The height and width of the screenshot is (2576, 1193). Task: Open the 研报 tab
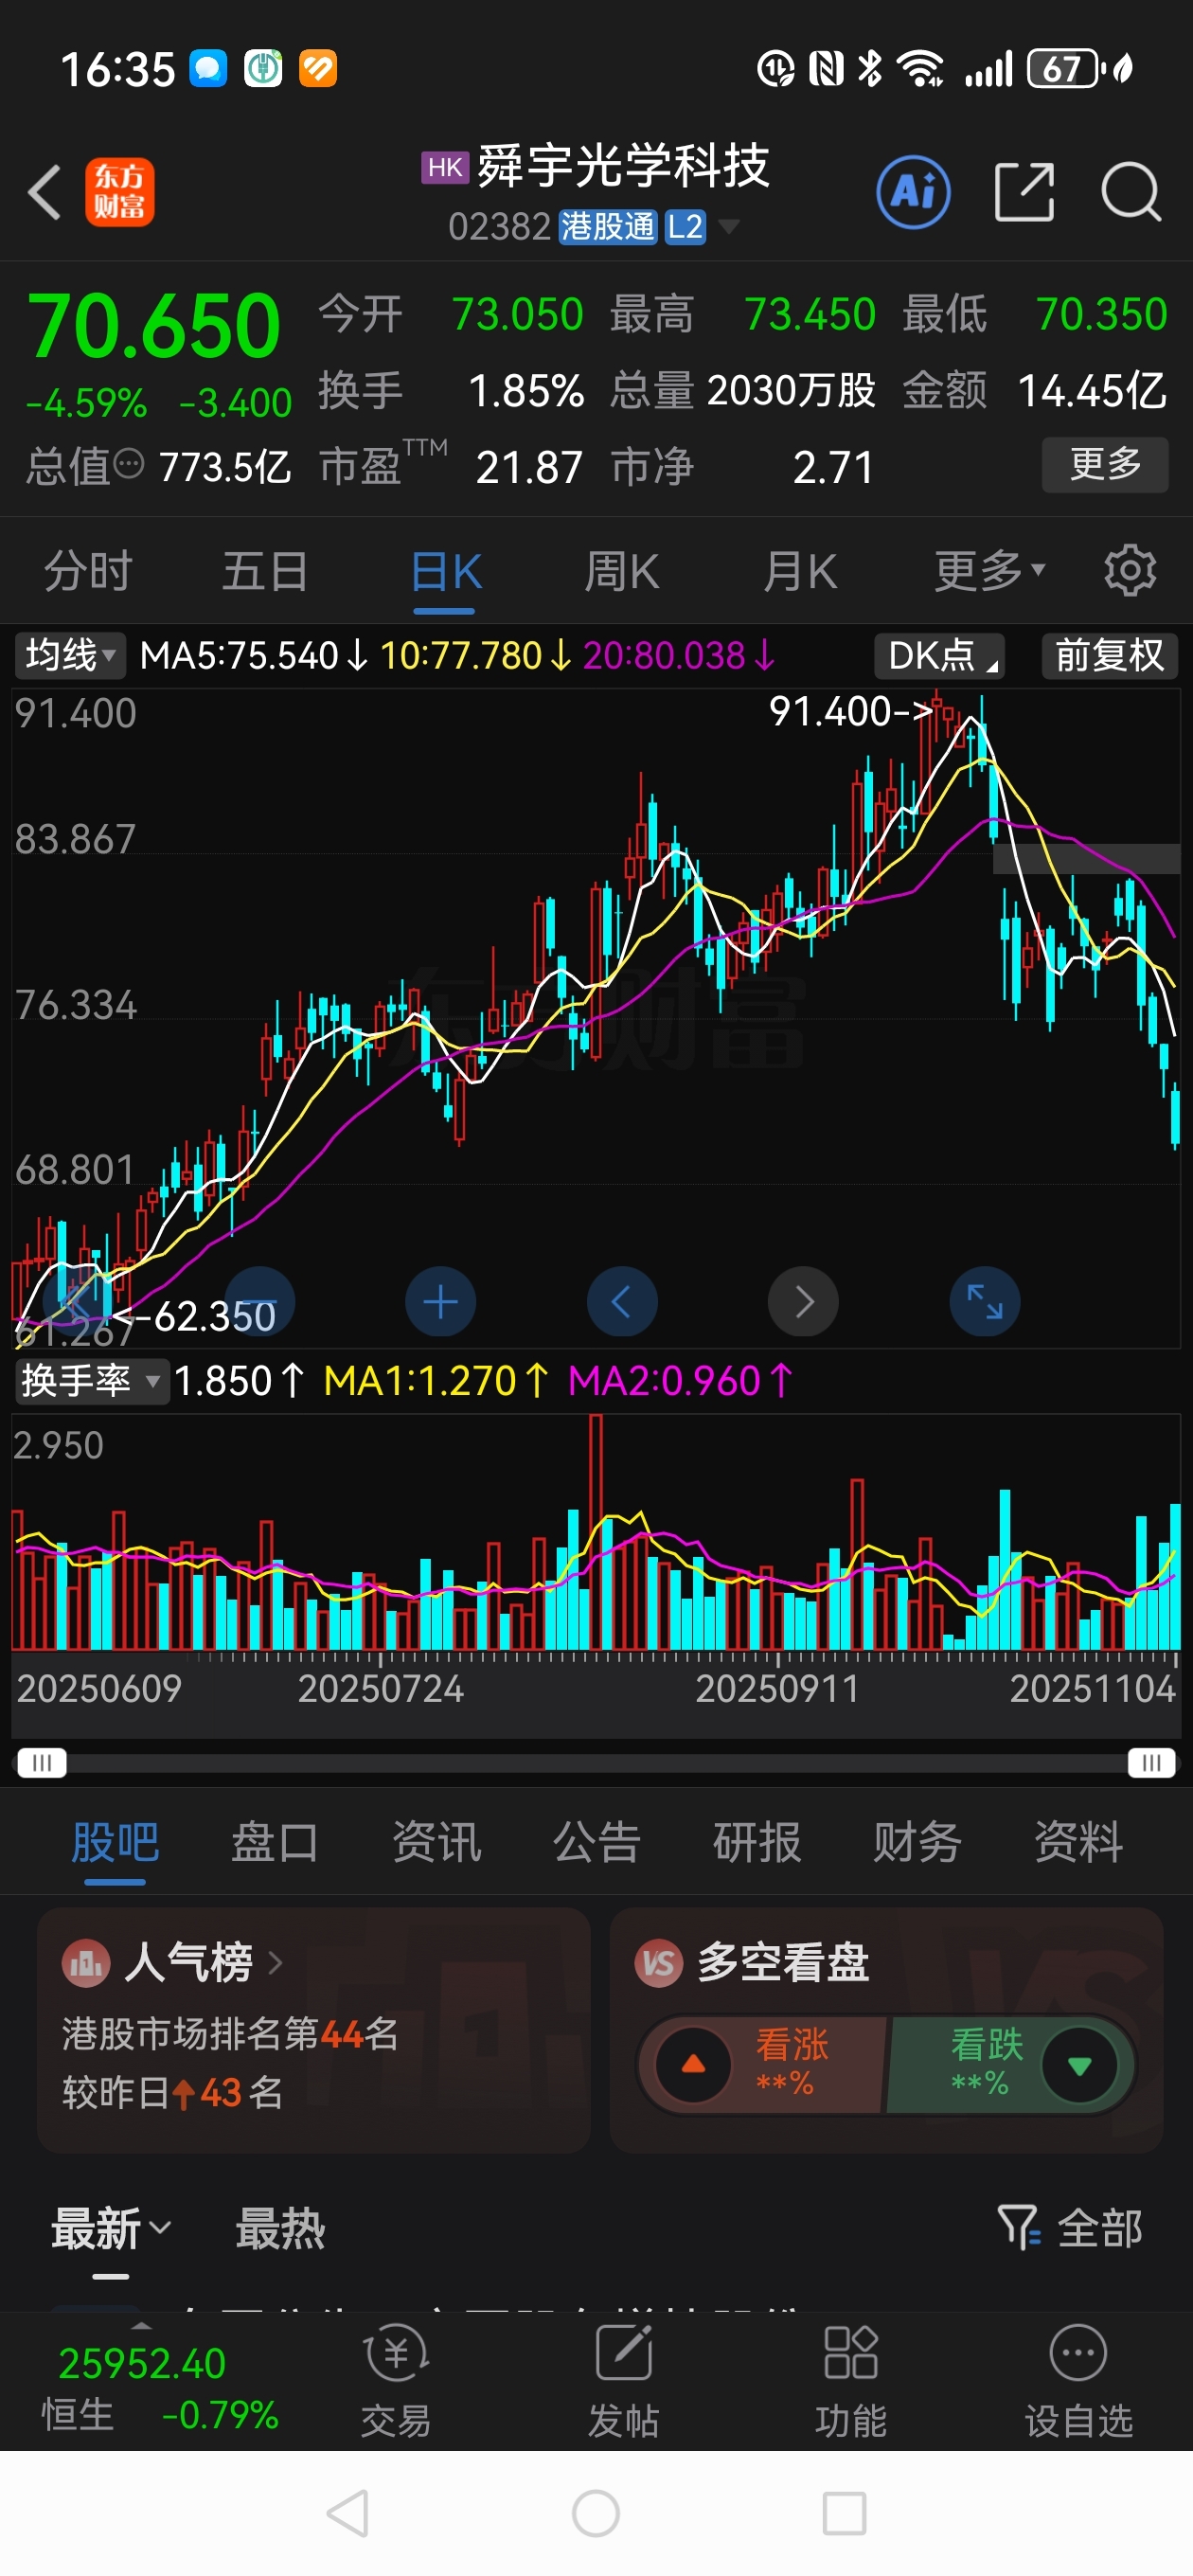tap(757, 1842)
